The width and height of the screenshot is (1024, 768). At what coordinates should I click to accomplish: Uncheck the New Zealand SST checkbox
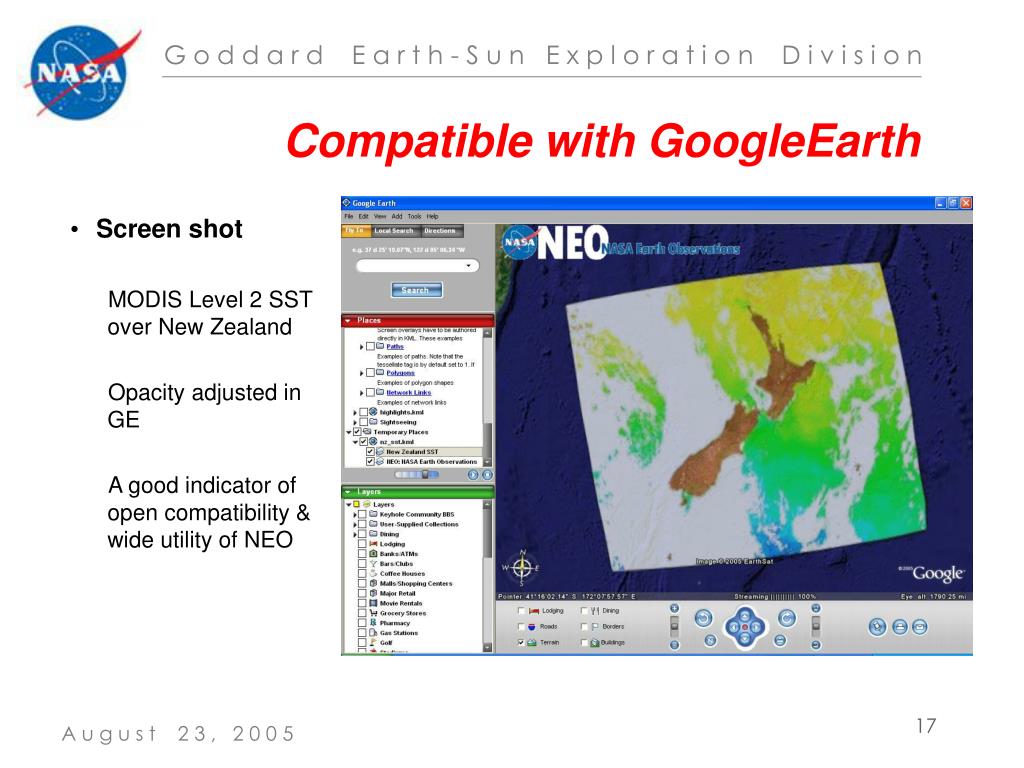(x=370, y=452)
